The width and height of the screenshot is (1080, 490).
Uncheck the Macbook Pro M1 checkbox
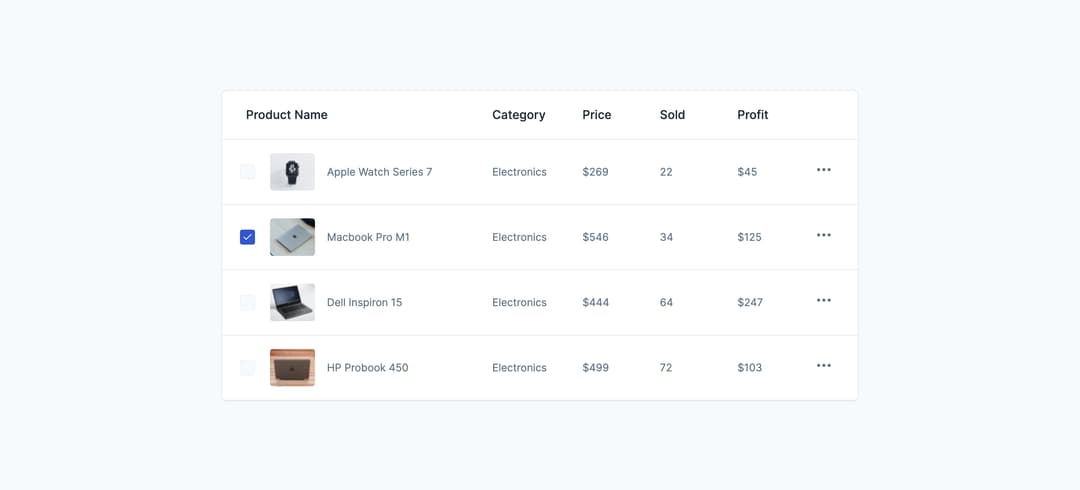248,237
